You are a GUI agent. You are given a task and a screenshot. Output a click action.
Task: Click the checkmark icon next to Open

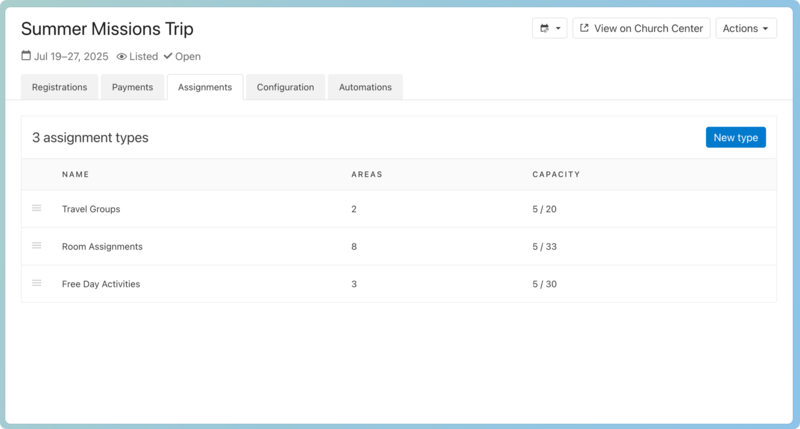(x=168, y=57)
